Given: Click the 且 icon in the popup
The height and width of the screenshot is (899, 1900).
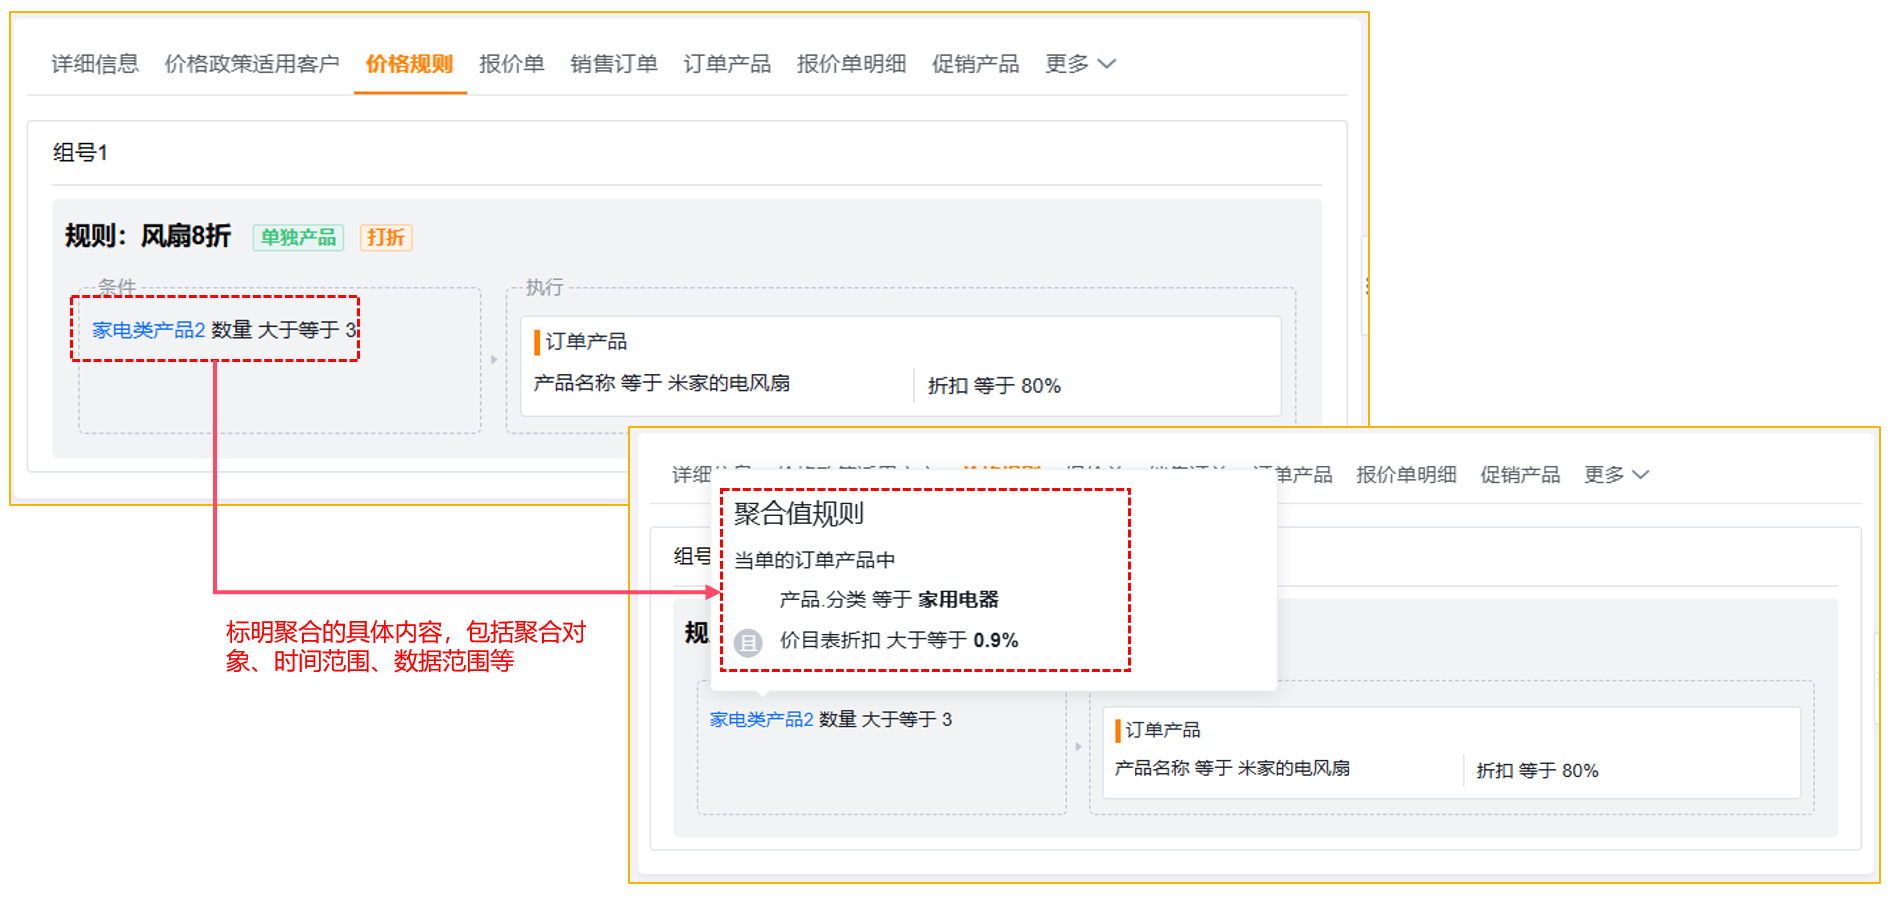Looking at the screenshot, I should click(748, 642).
